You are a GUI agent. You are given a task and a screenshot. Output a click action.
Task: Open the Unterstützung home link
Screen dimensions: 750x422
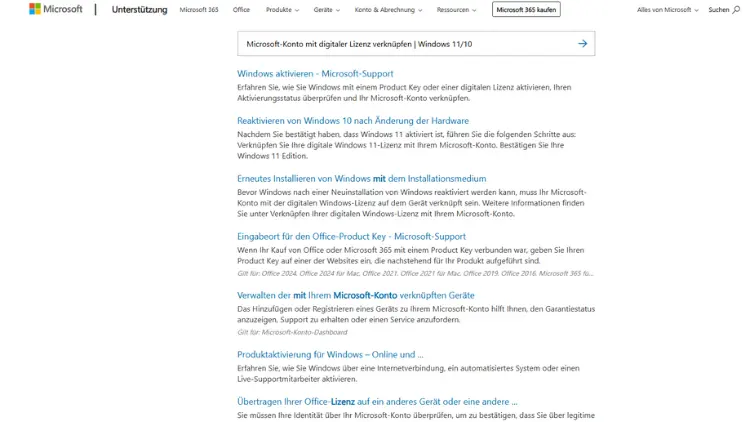tap(139, 10)
